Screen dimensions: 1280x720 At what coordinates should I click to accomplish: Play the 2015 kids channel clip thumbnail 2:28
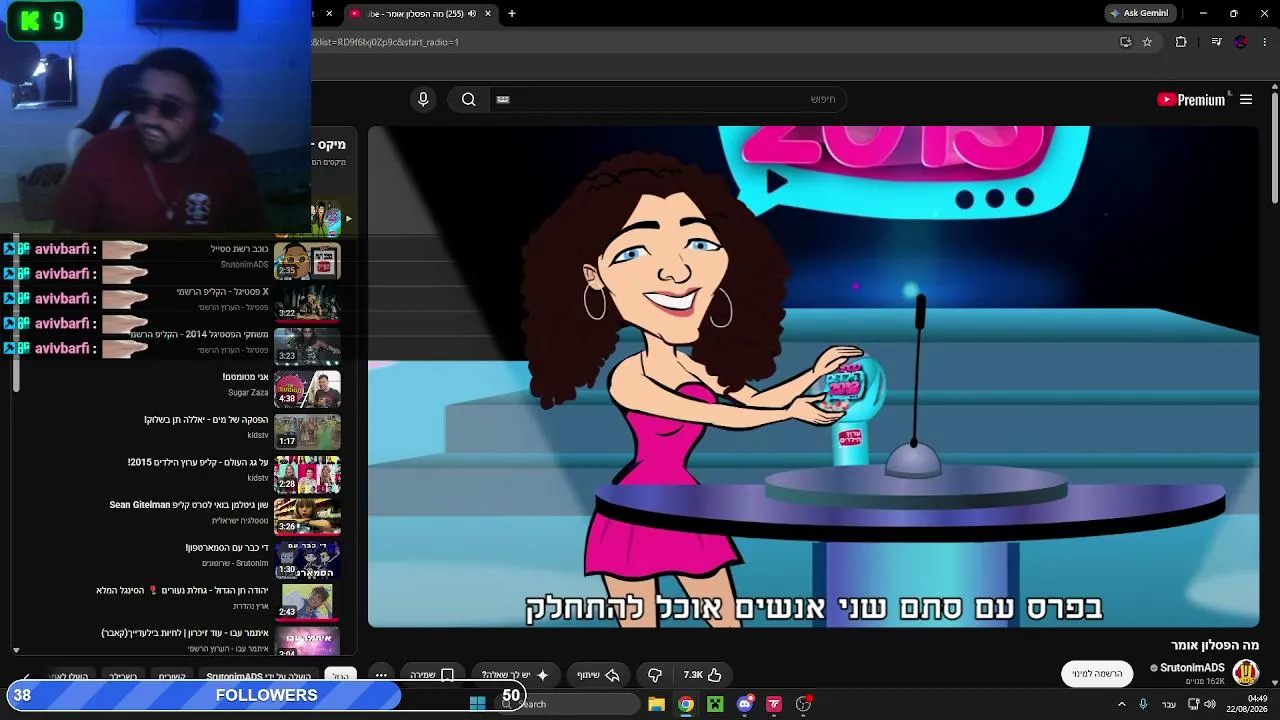pos(307,475)
